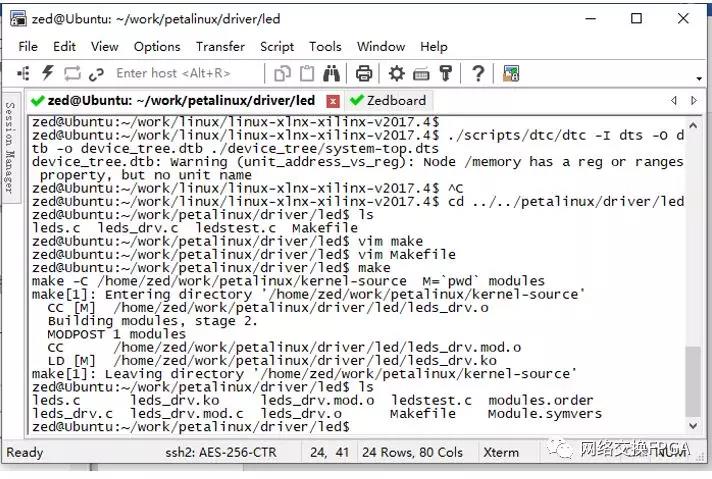The height and width of the screenshot is (479, 712).
Task: Open the Transfer menu
Action: pyautogui.click(x=220, y=46)
